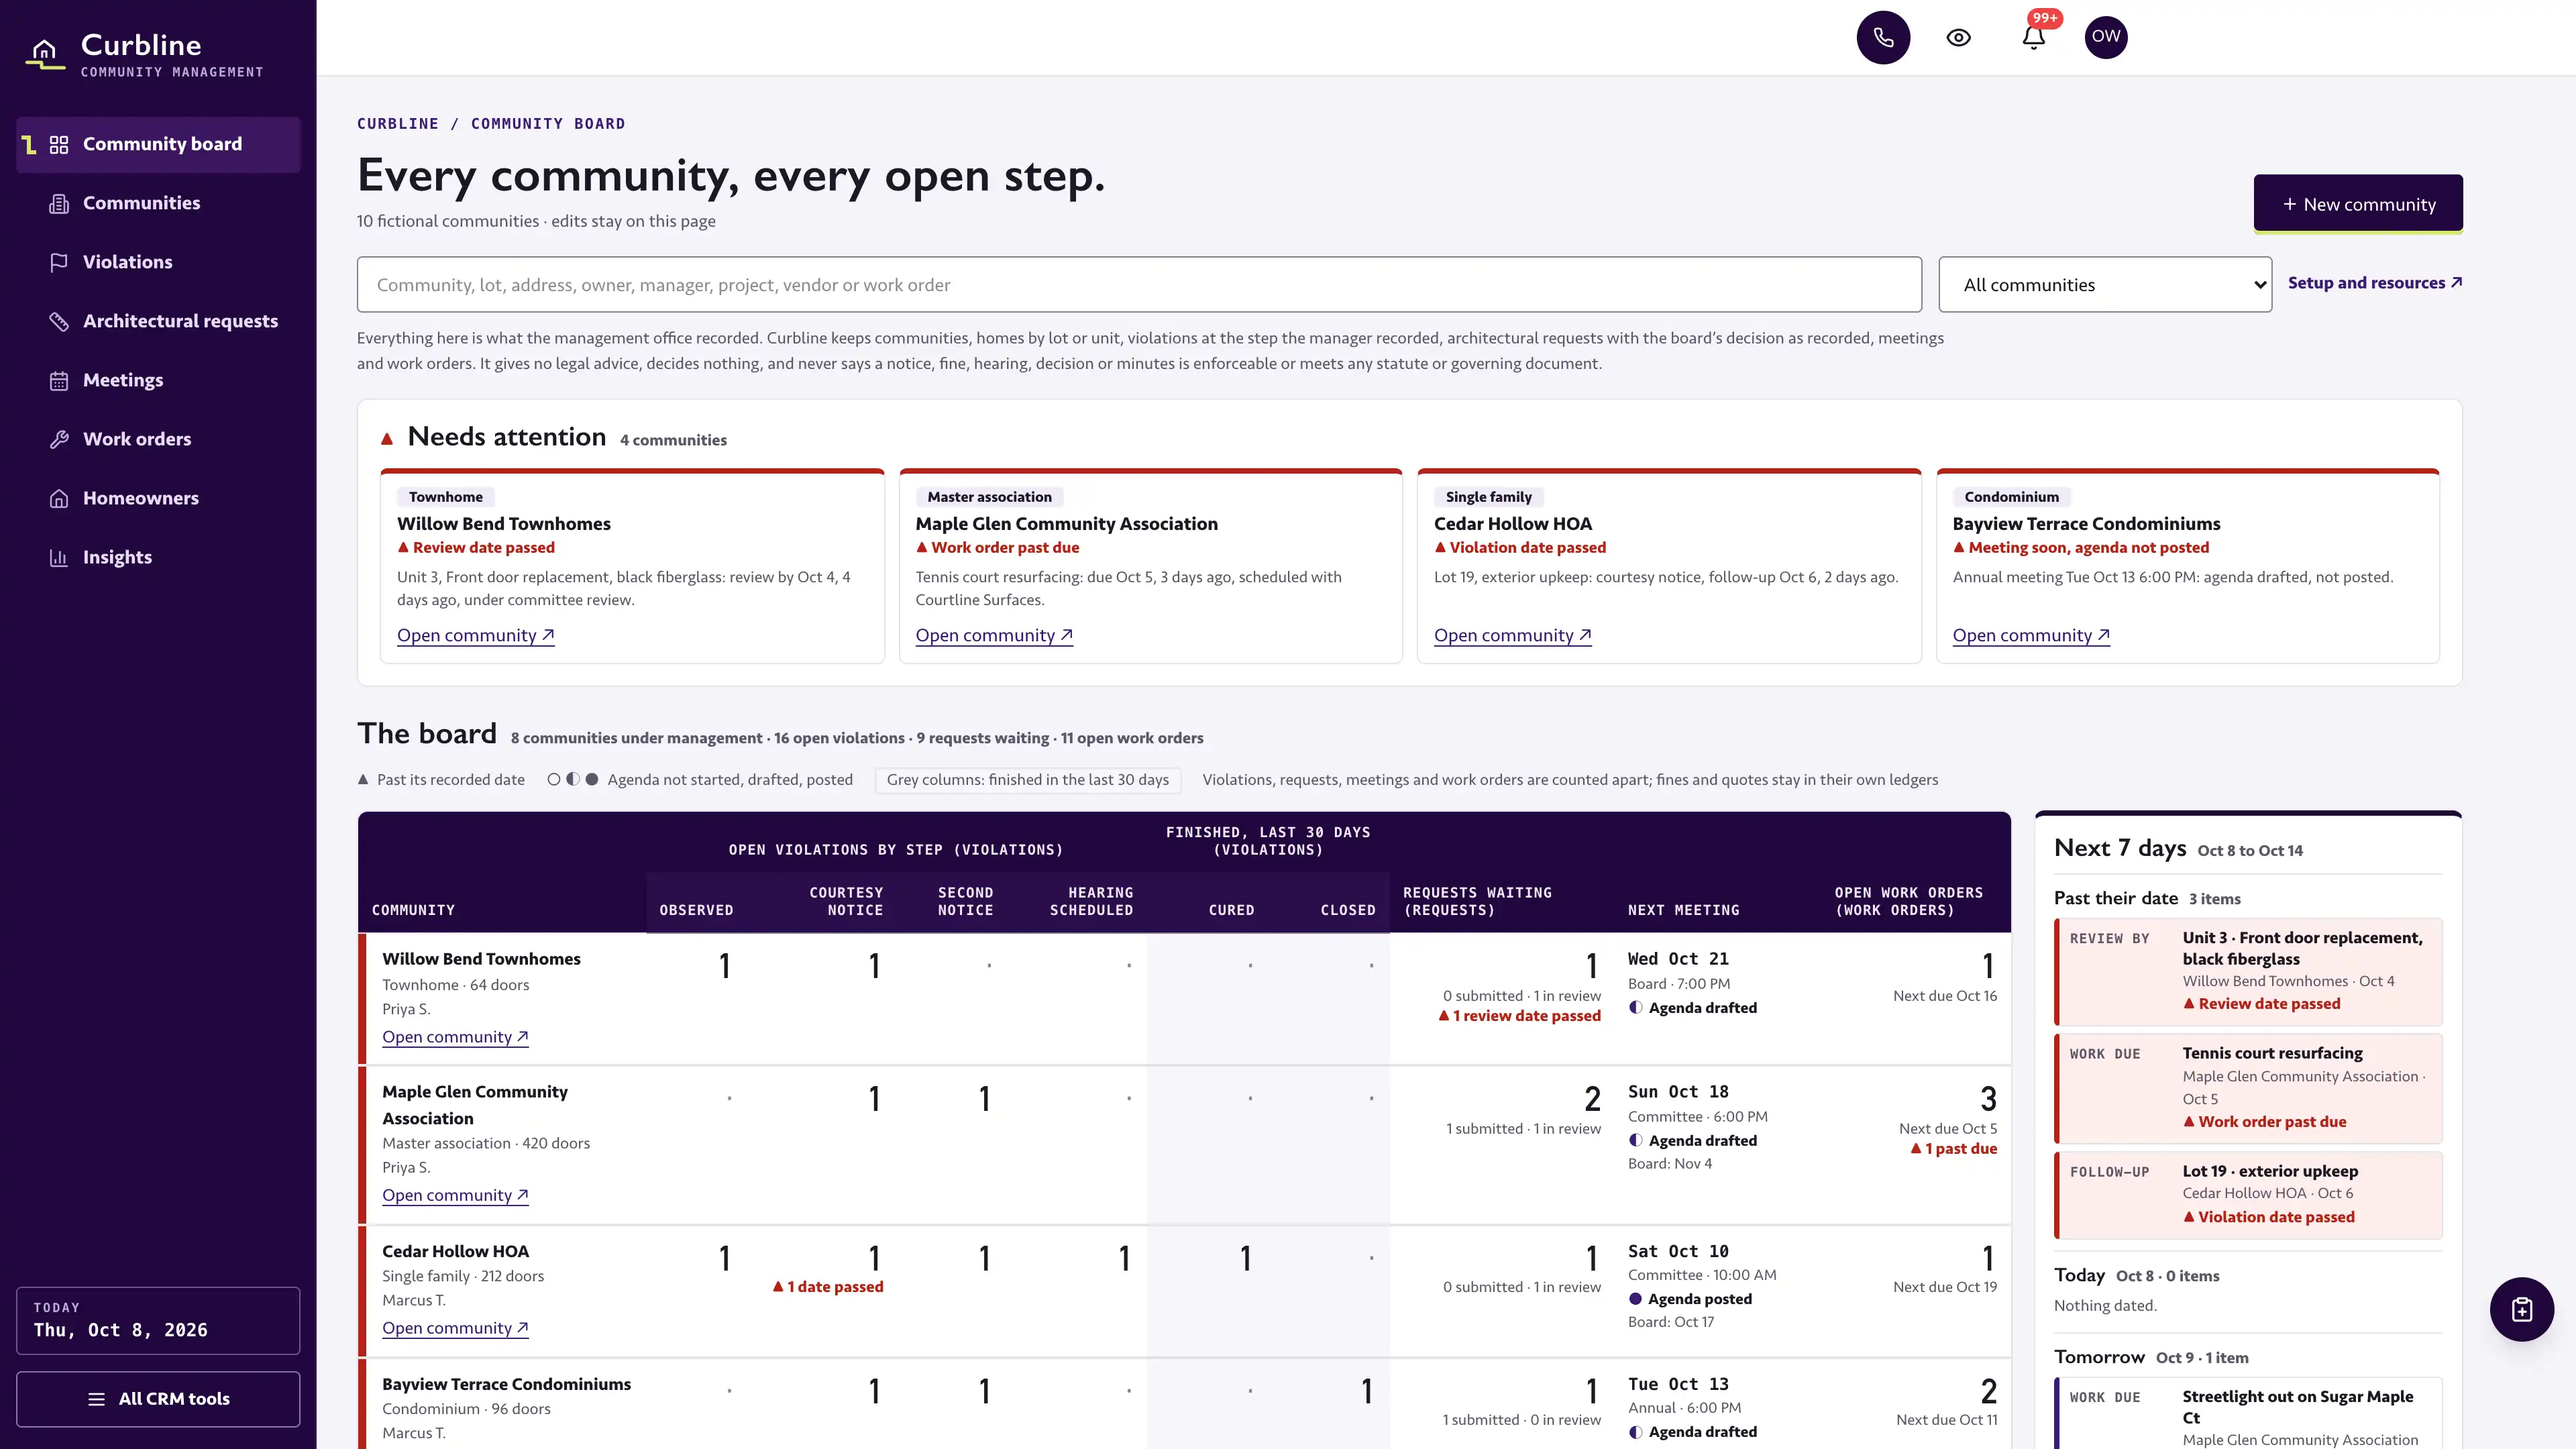This screenshot has width=2576, height=1449.
Task: Open community on Maple Glen attention card
Action: pyautogui.click(x=994, y=635)
